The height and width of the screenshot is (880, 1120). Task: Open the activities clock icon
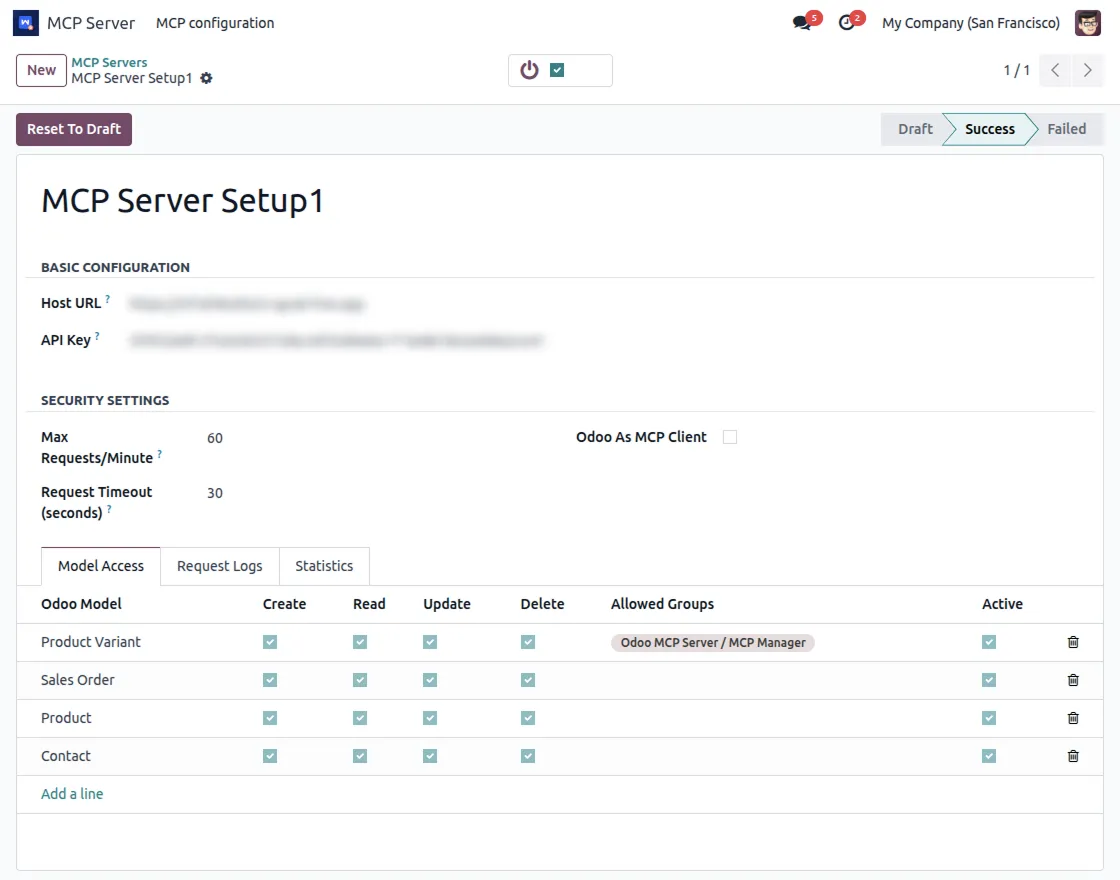click(x=847, y=23)
